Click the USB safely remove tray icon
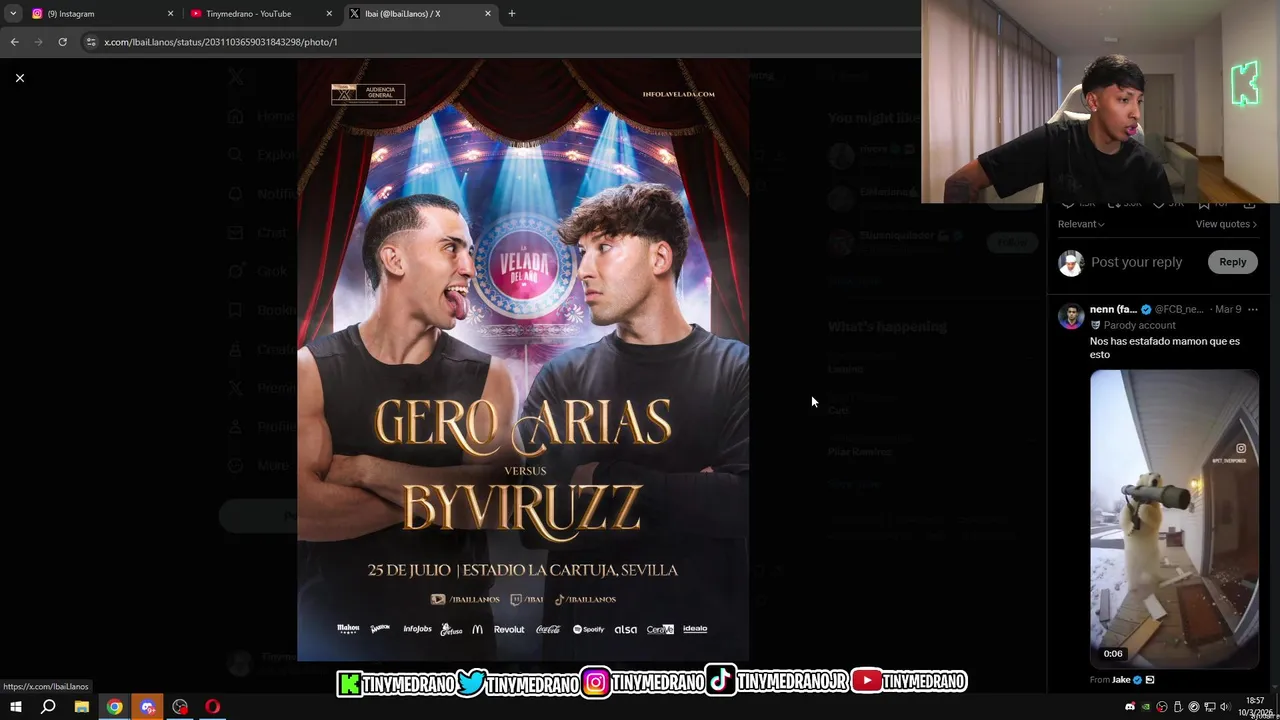Image resolution: width=1280 pixels, height=720 pixels. (x=1178, y=707)
